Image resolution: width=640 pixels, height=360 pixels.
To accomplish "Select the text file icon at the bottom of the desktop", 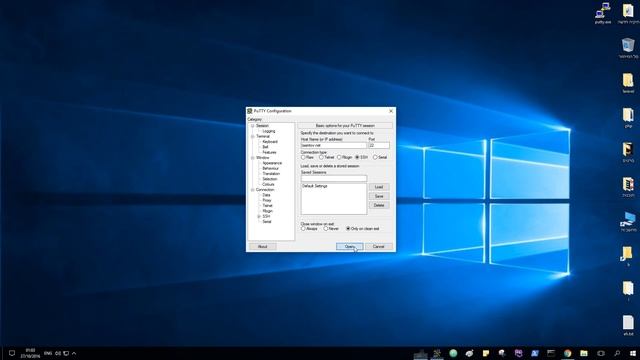I will [628, 325].
